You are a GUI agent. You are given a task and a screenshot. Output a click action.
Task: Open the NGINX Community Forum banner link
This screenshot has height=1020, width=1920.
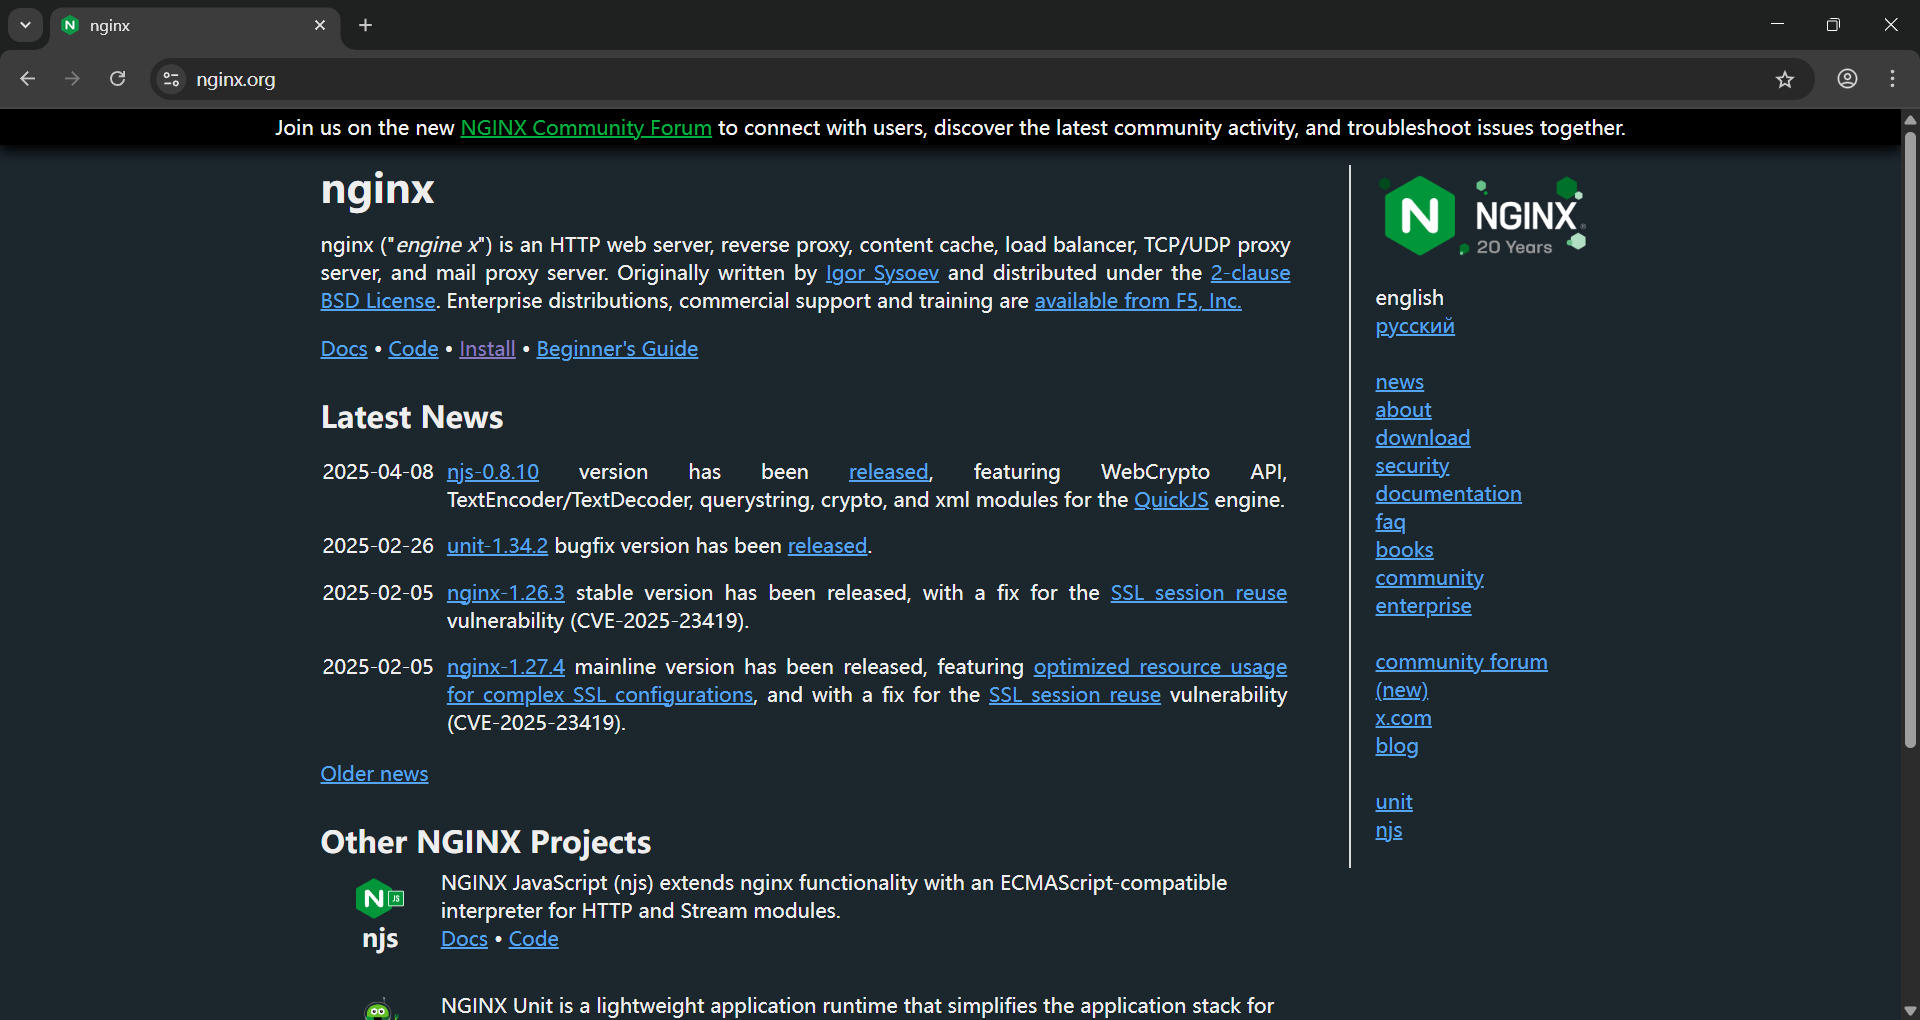tap(586, 128)
